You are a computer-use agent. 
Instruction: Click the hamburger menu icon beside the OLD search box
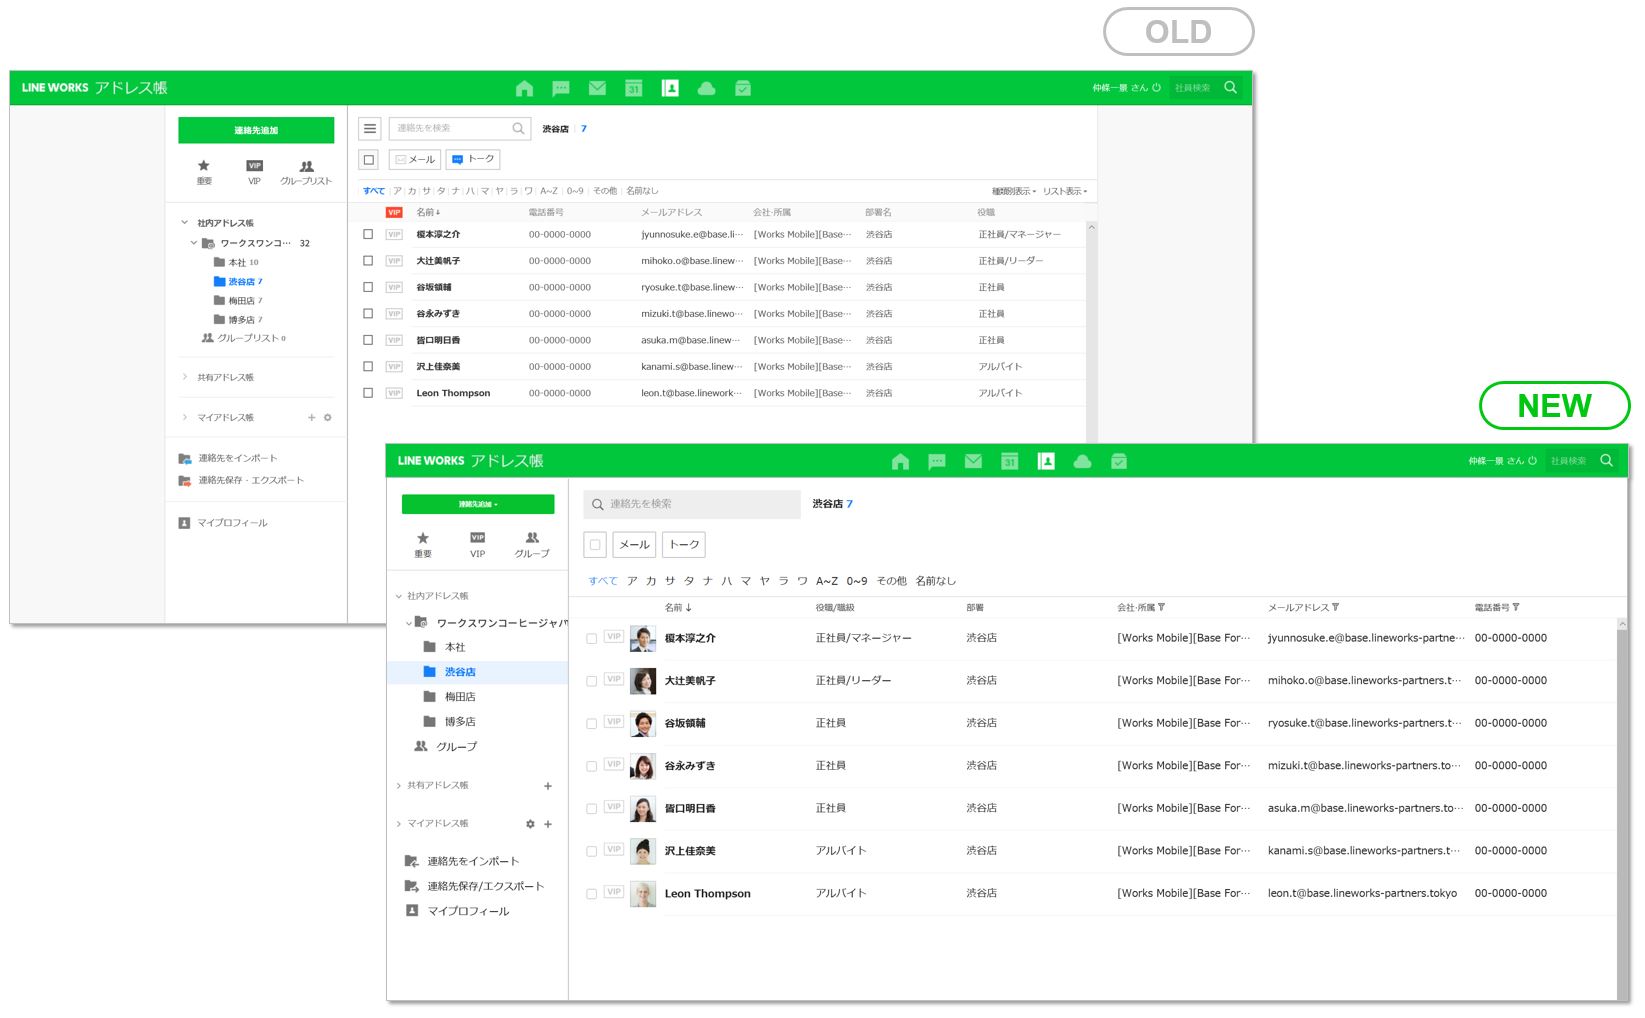click(370, 128)
